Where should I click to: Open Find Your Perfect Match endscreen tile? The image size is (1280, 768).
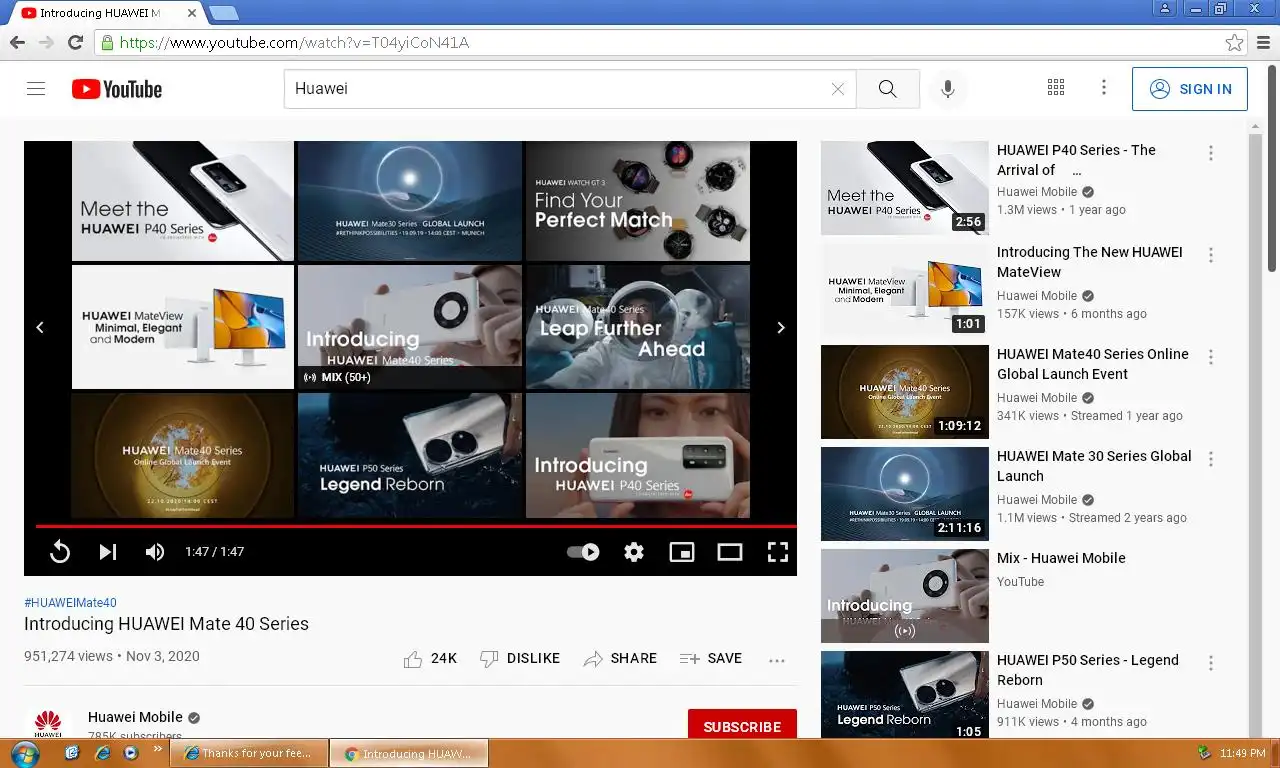tap(638, 201)
